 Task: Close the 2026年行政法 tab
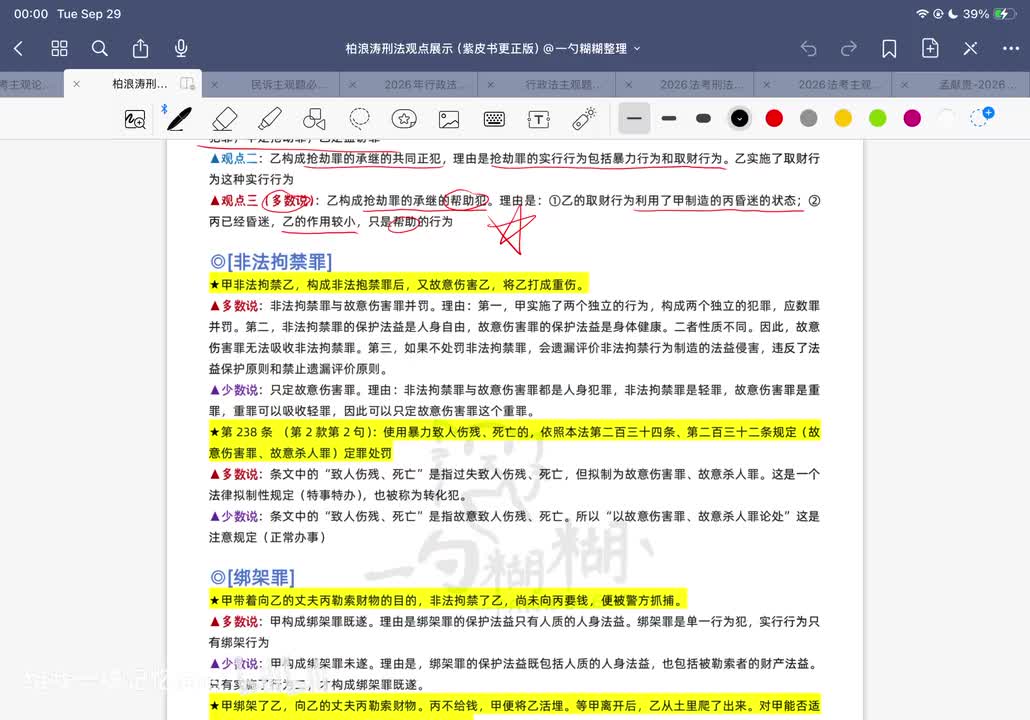pos(353,84)
